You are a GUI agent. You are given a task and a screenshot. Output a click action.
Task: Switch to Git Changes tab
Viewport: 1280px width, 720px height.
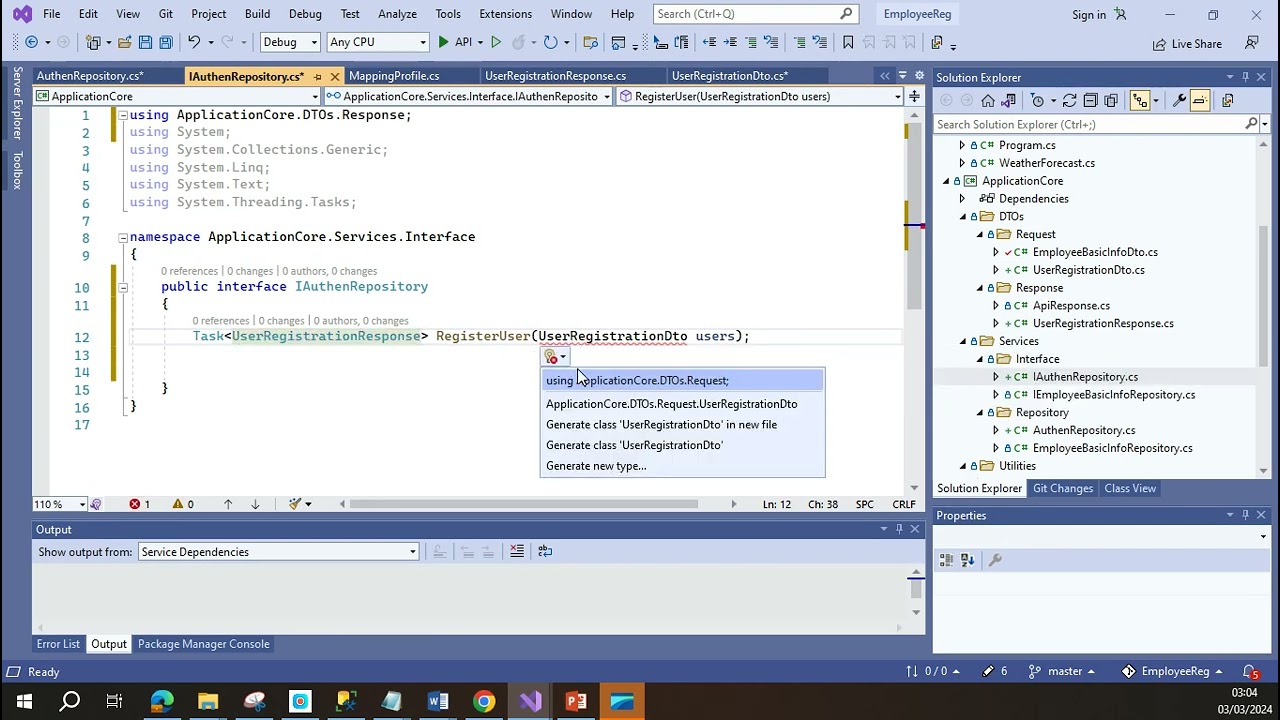click(x=1063, y=488)
